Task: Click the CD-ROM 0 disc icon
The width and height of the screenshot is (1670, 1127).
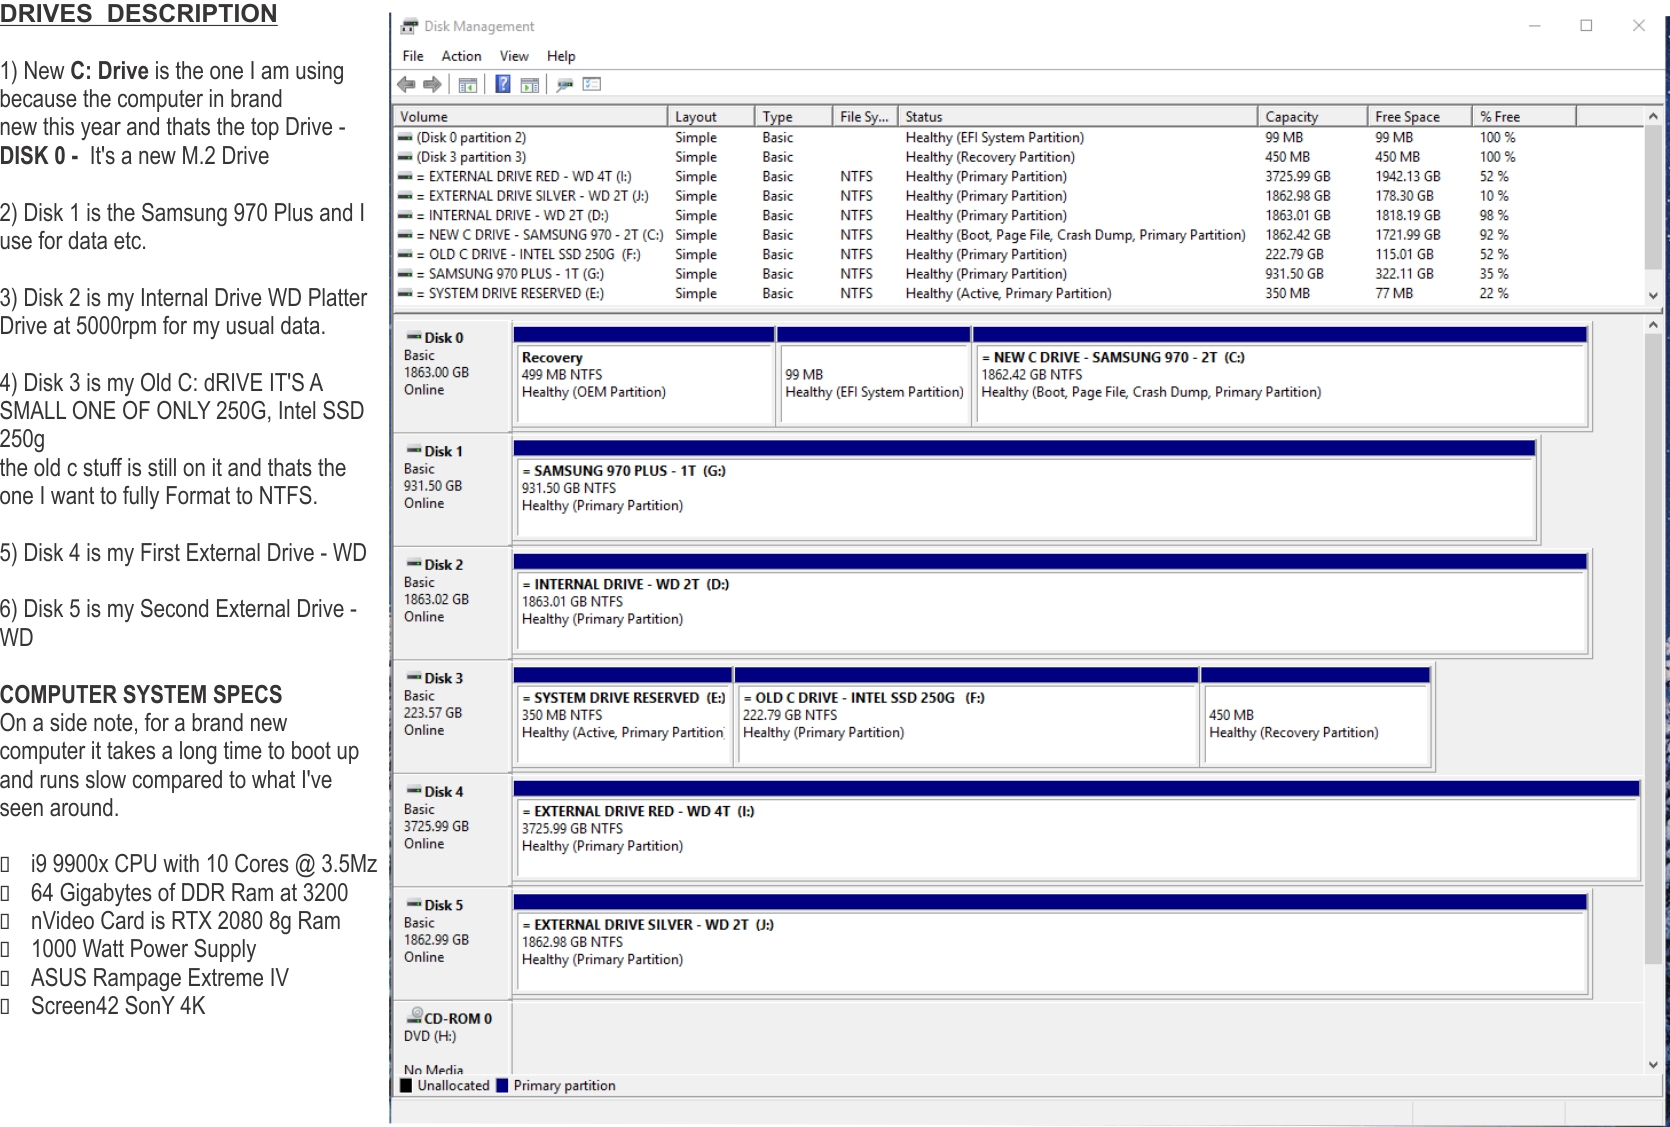Action: pyautogui.click(x=413, y=1017)
